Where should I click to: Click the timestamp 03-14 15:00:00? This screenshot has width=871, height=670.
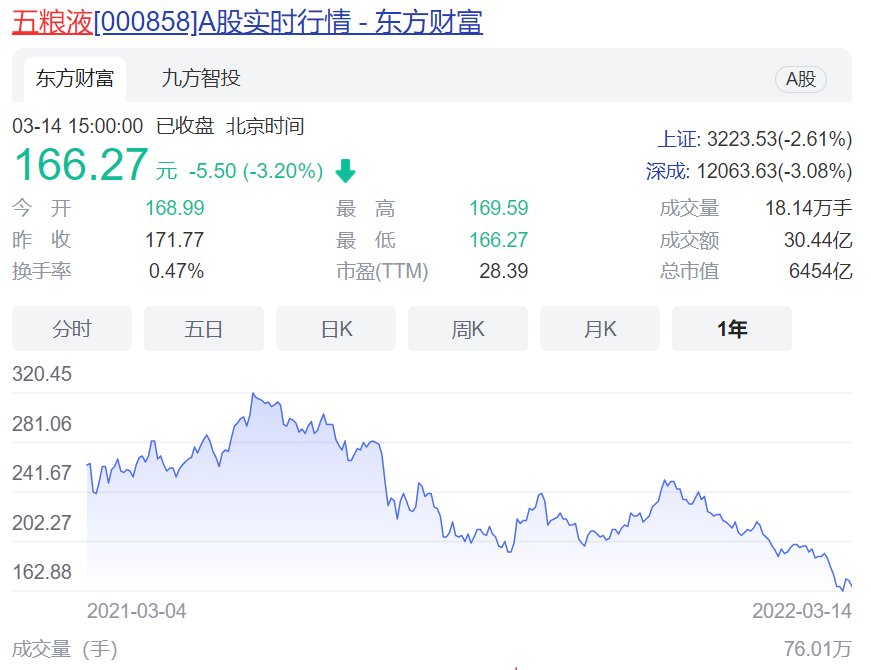(78, 126)
